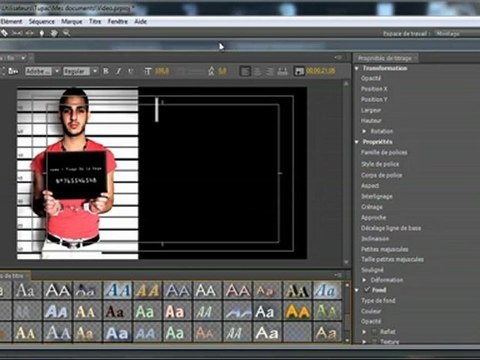The width and height of the screenshot is (480, 360).
Task: Select the title styles panel tab
Action: click(15, 276)
